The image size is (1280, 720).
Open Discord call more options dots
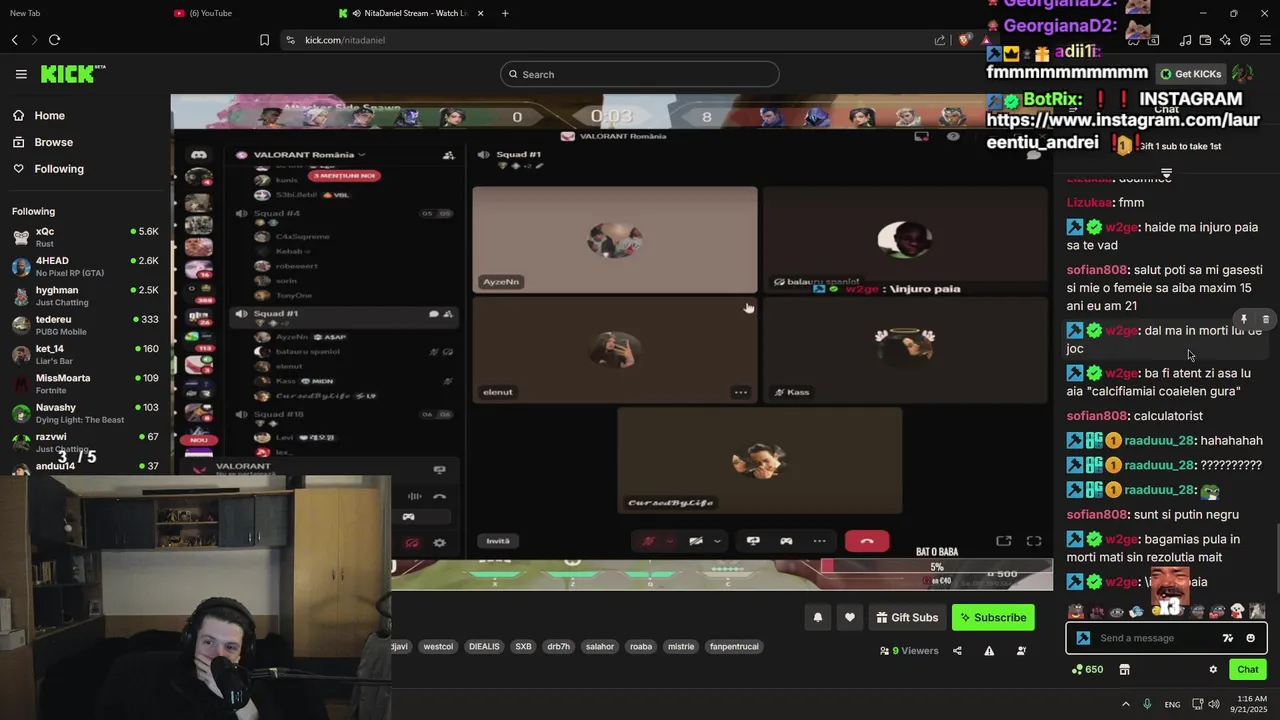[x=820, y=541]
